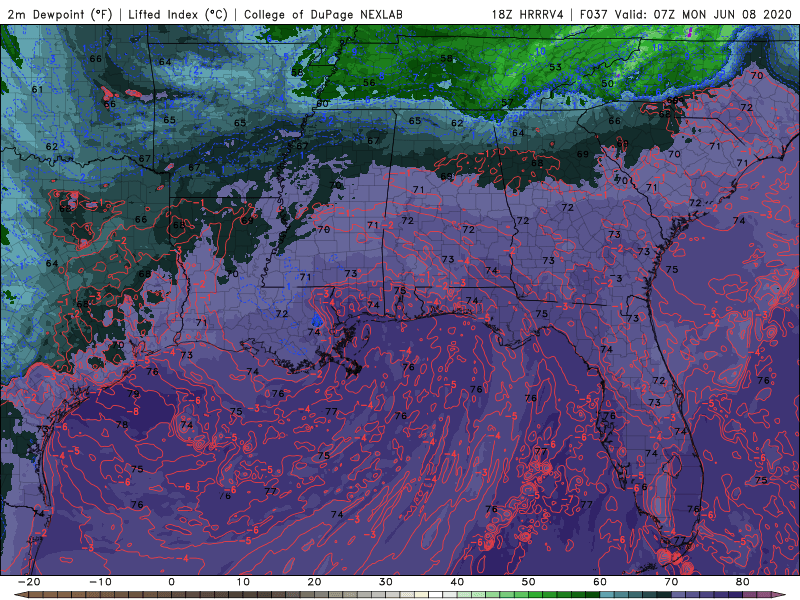This screenshot has height=600, width=800.
Task: Click the 40 label on the color scale
Action: point(457,582)
